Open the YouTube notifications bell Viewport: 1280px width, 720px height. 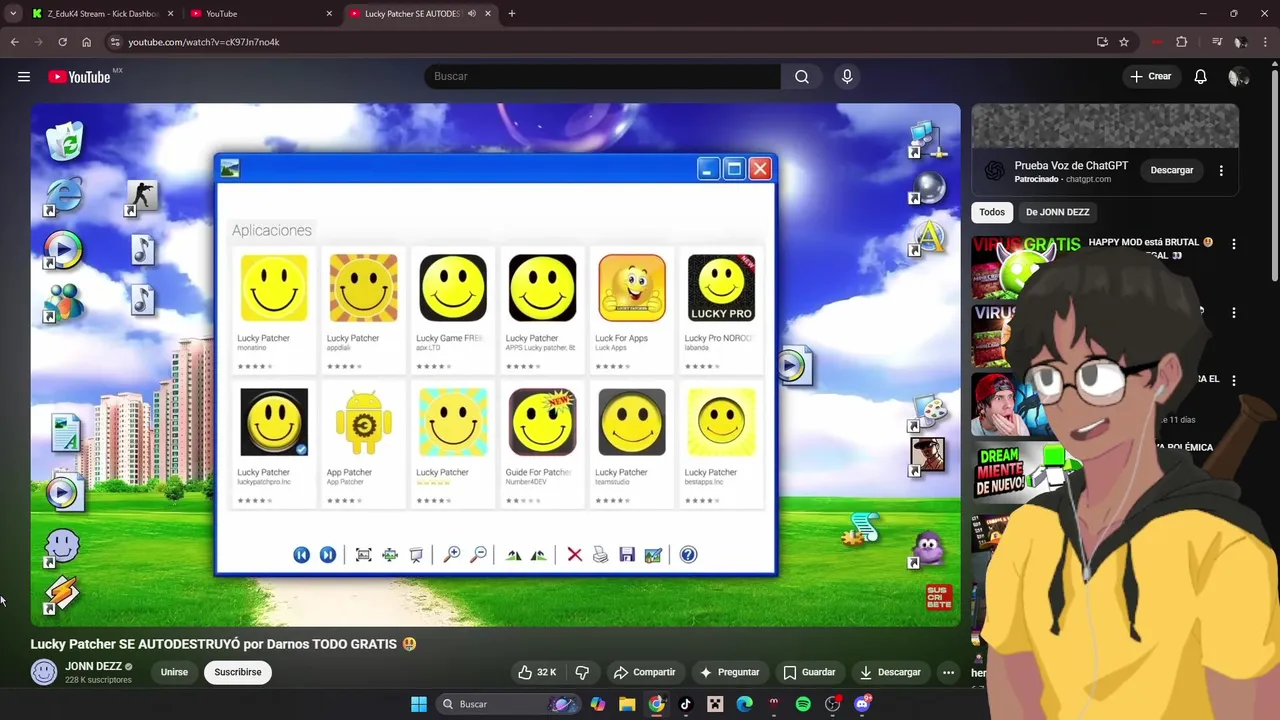1200,77
